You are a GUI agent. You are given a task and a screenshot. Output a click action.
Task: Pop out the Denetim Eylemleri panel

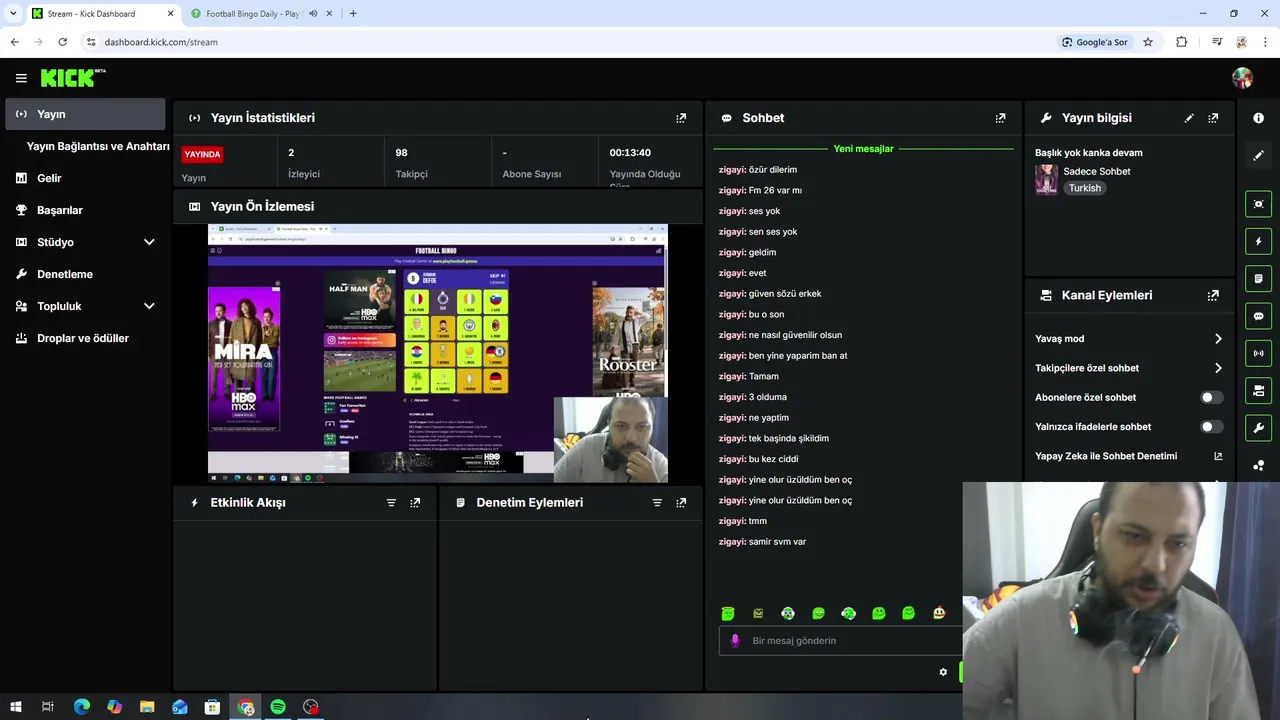tap(681, 503)
